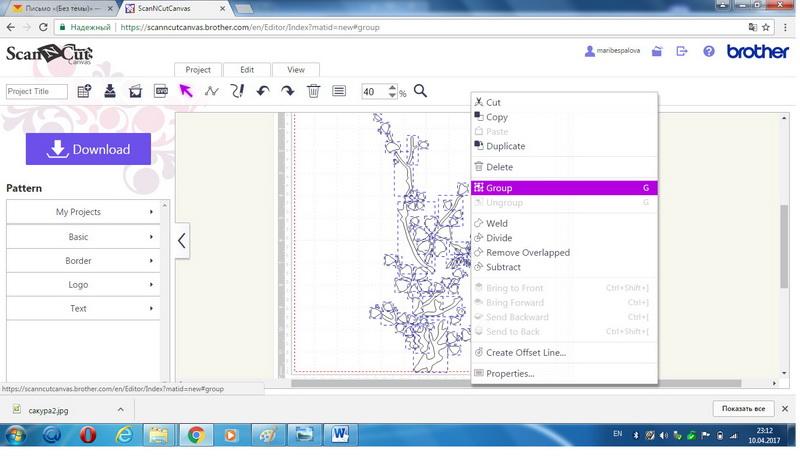Close the downloads bar
Screen dimensions: 800x456
click(785, 409)
